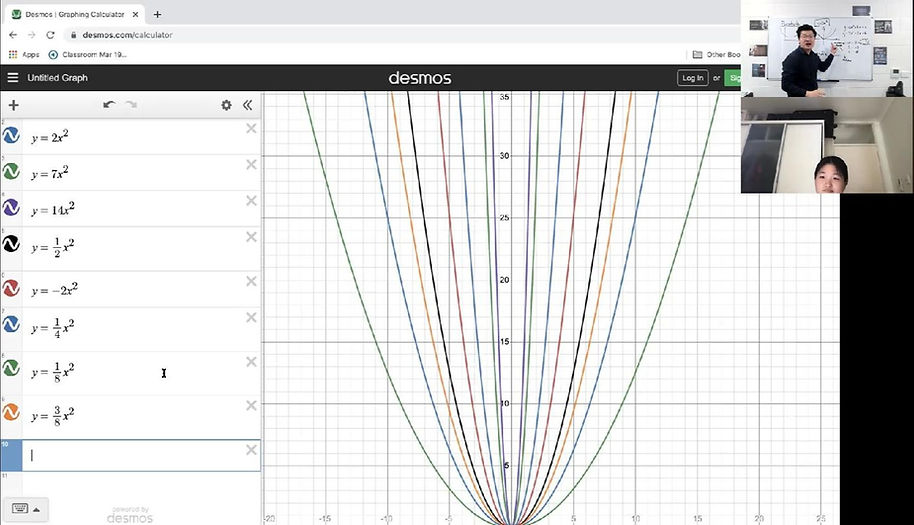Toggle the green y = ⅛x² graph
The width and height of the screenshot is (914, 525).
click(x=11, y=368)
